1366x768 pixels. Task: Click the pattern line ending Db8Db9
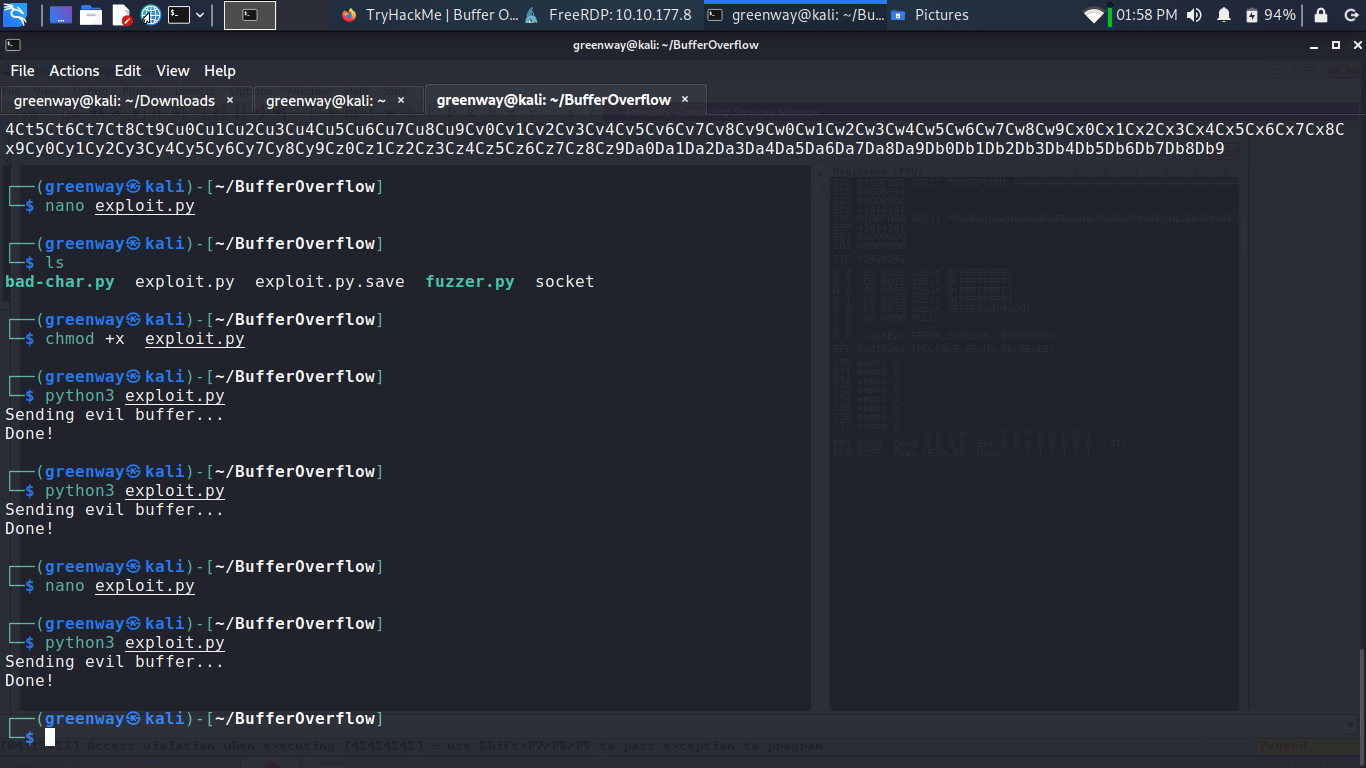click(x=615, y=148)
